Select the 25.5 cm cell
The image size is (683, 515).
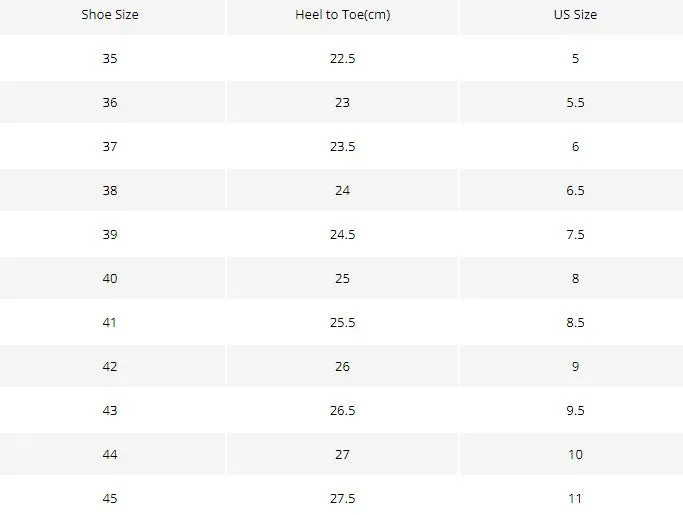pyautogui.click(x=342, y=322)
